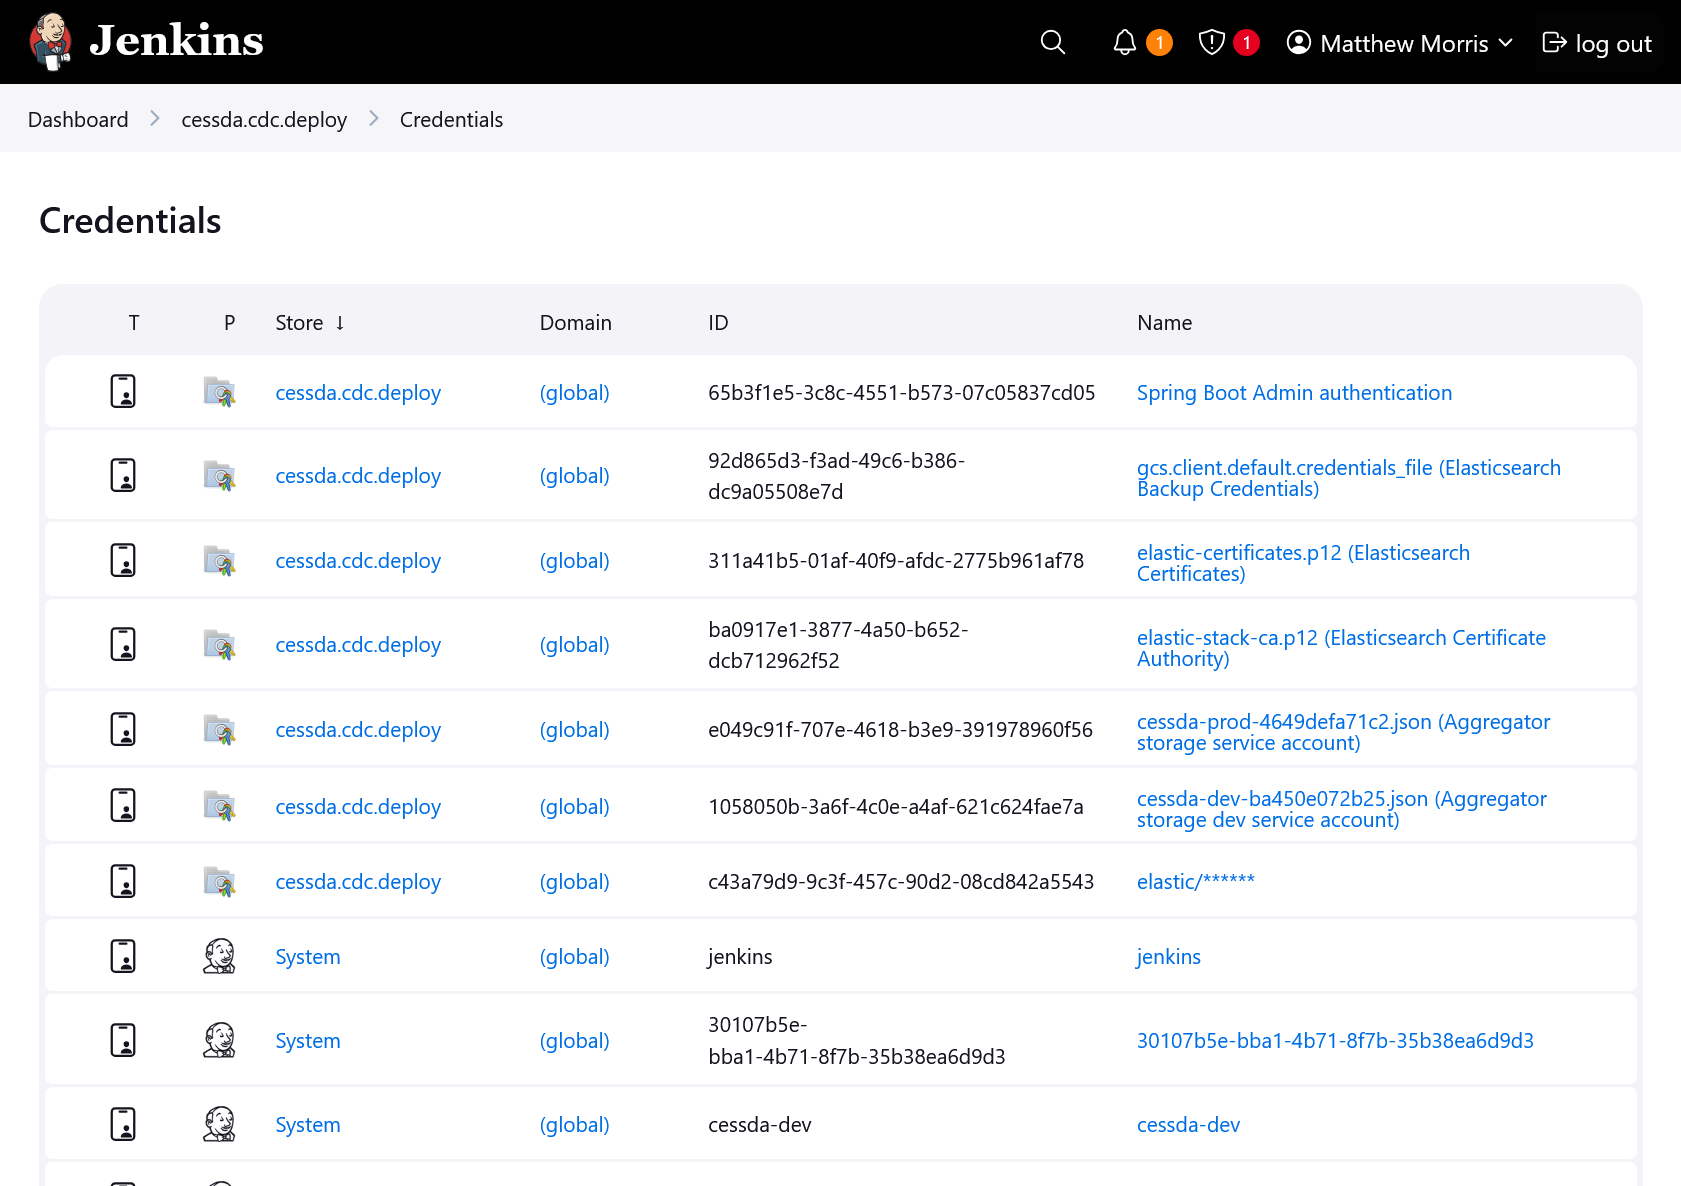Sort table by Store column
Image resolution: width=1681 pixels, height=1186 pixels.
310,323
